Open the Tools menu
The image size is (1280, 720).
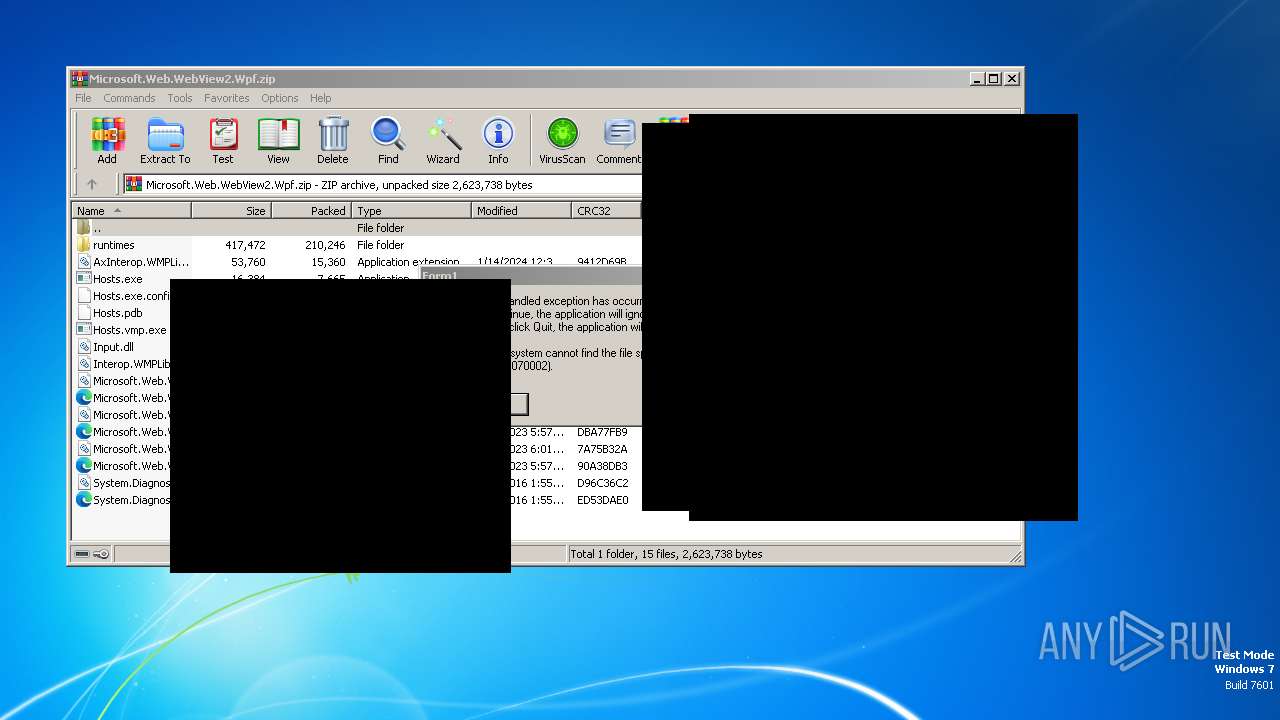click(x=180, y=98)
